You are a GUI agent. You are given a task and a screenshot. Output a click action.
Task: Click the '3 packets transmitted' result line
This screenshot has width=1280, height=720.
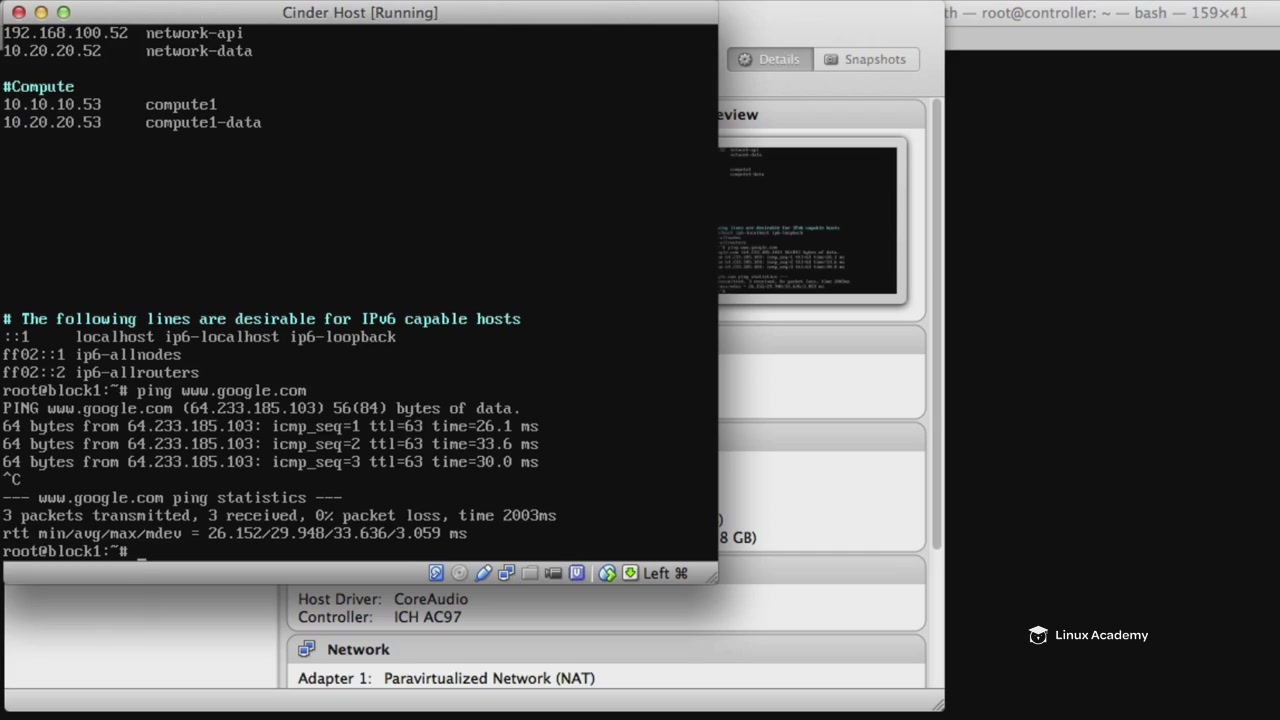pyautogui.click(x=279, y=516)
